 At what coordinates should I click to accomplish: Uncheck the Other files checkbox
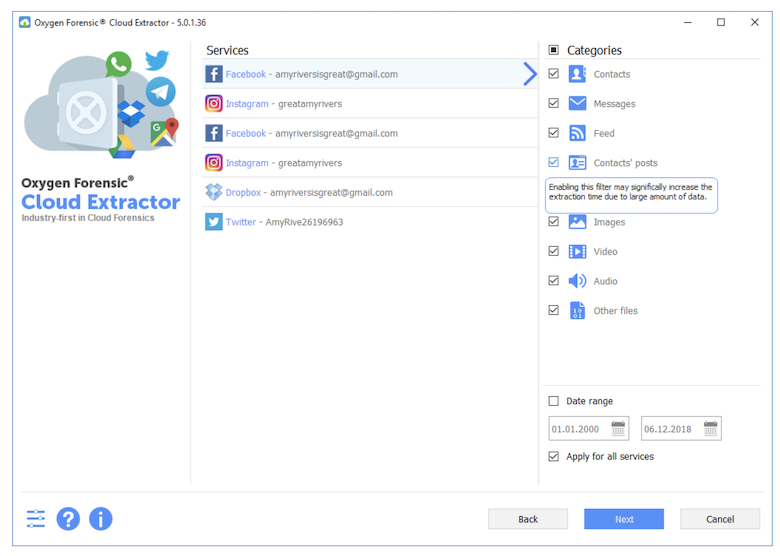pos(553,310)
